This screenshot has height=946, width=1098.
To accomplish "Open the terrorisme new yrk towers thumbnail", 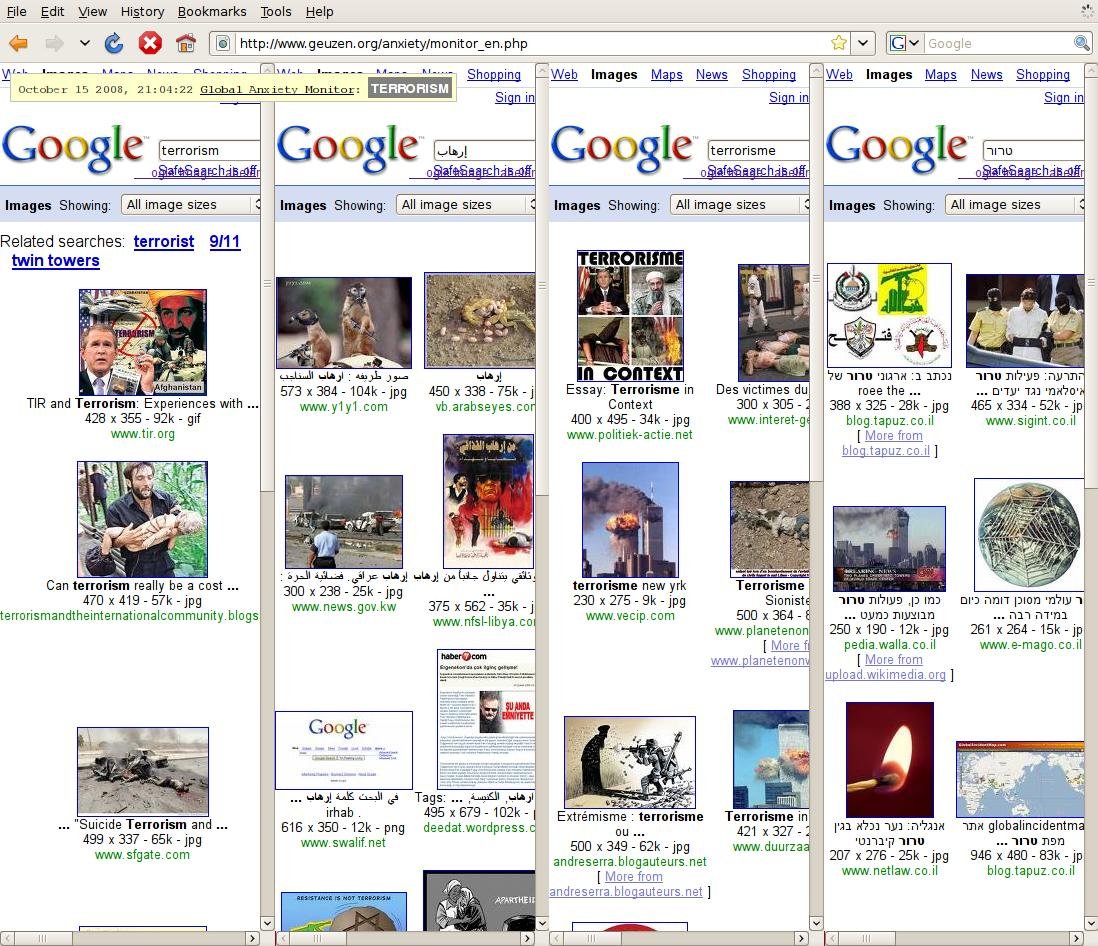I will point(630,520).
